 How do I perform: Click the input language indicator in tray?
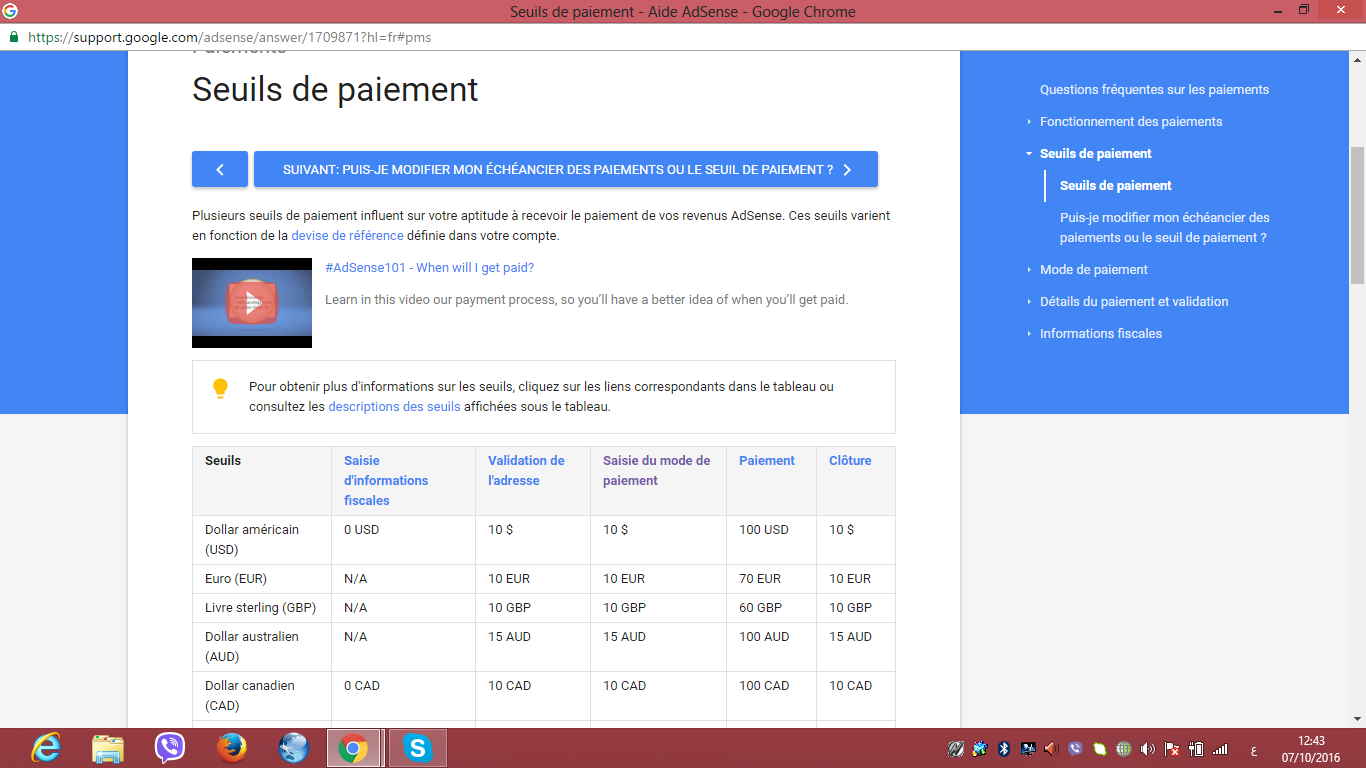point(1254,750)
